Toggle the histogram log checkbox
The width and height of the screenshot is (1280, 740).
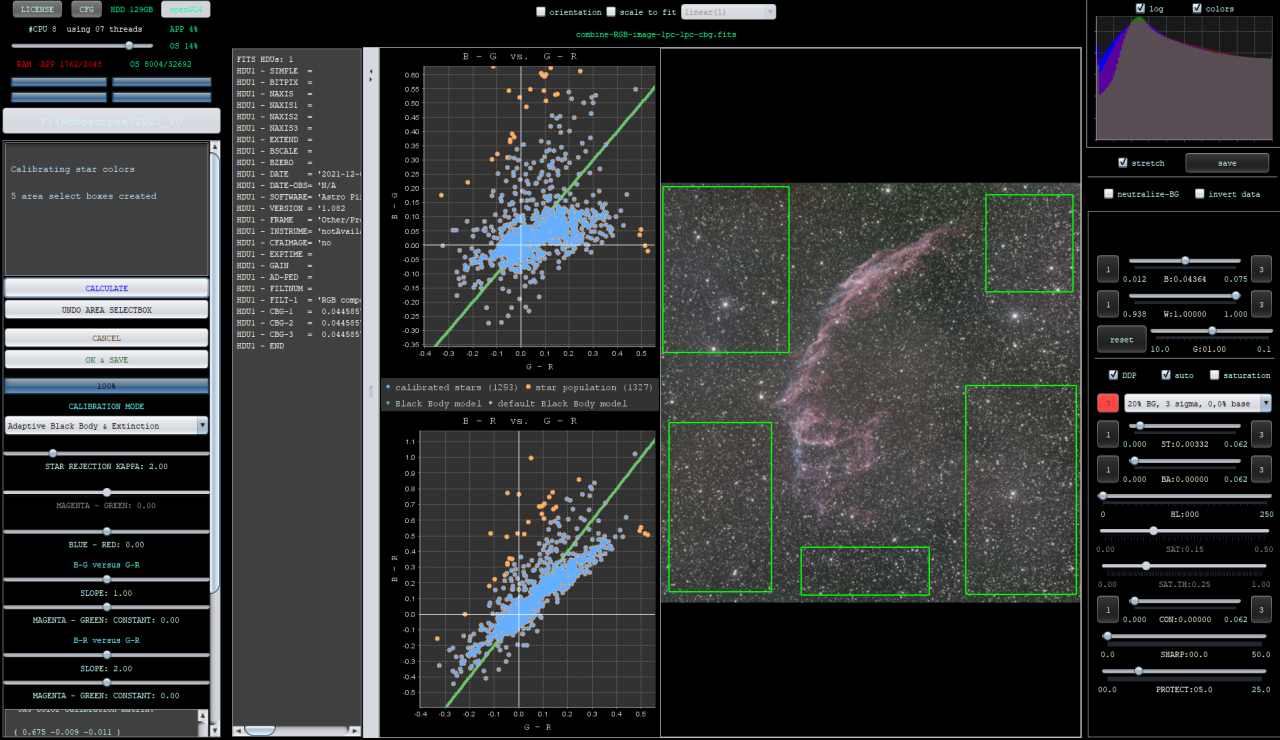coord(1140,8)
